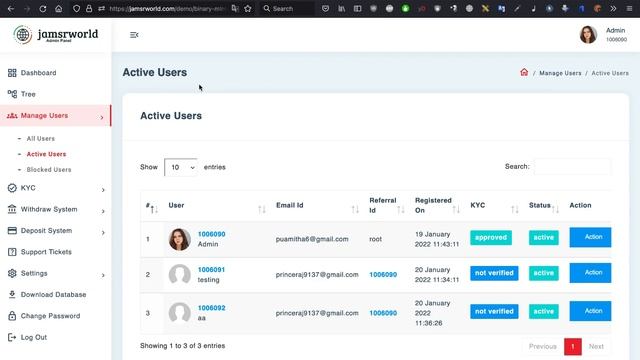
Task: Click Manage Users breadcrumb link
Action: pyautogui.click(x=560, y=73)
